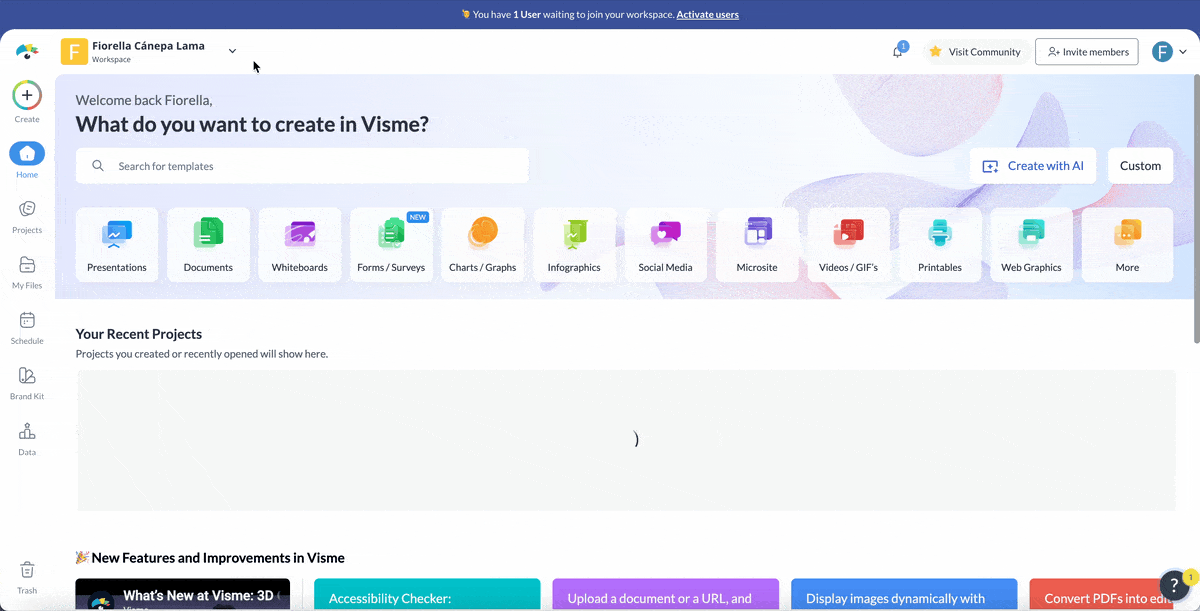Focus the Search for templates field
The width and height of the screenshot is (1200, 611).
(302, 166)
